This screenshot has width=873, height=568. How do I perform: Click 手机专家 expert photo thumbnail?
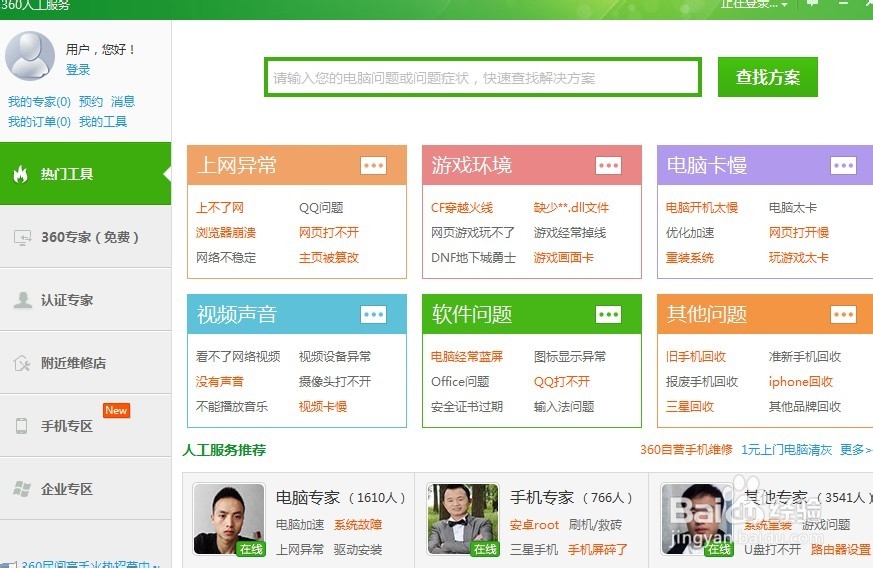(463, 519)
